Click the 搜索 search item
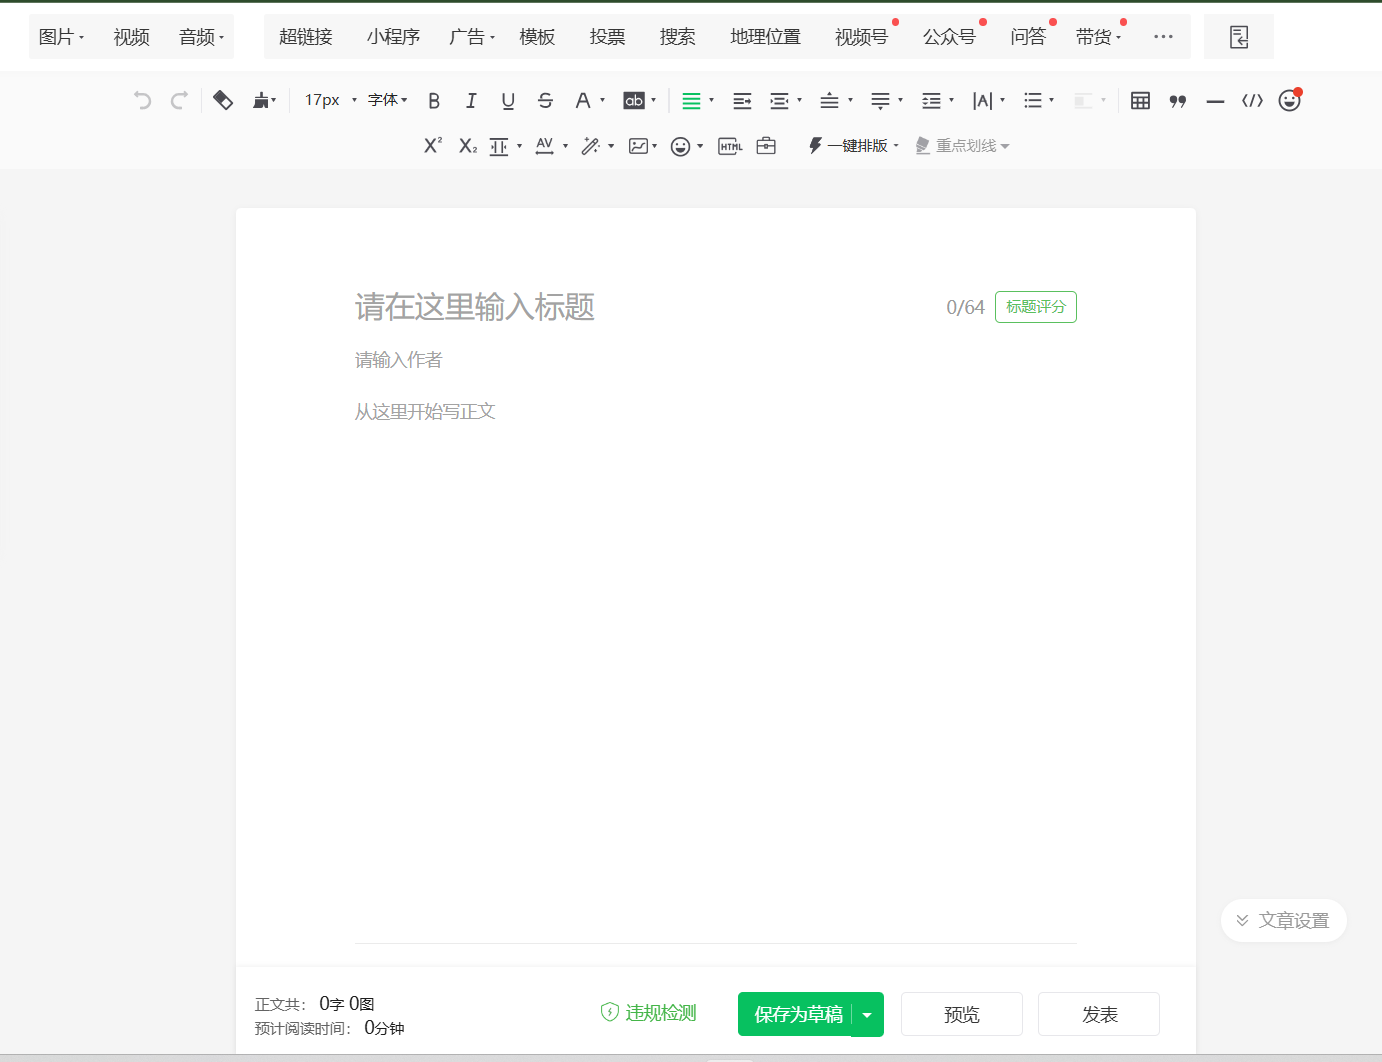This screenshot has height=1062, width=1382. (677, 37)
